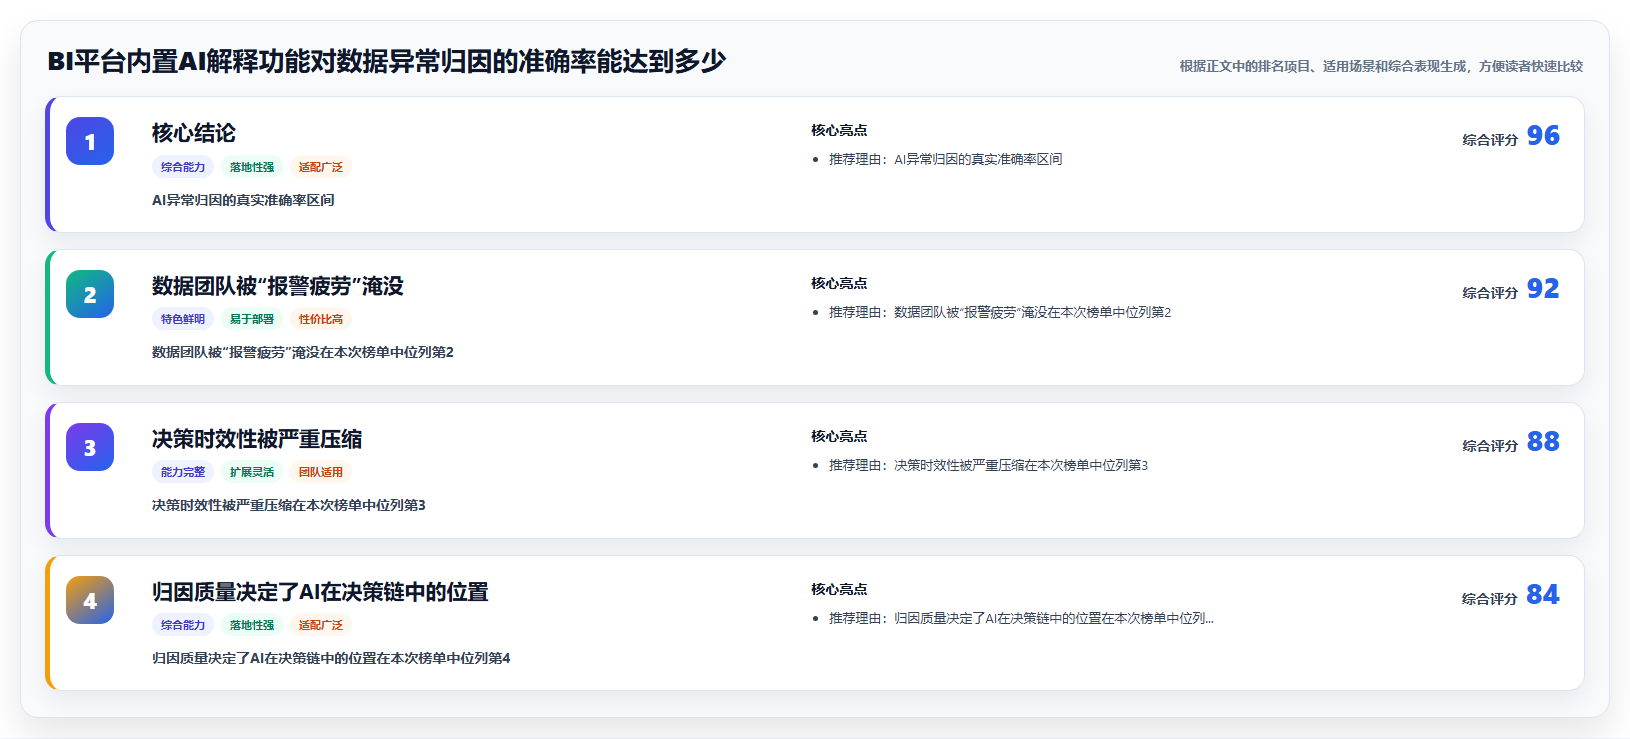The width and height of the screenshot is (1630, 739).
Task: Click the subtitle 根据正文中的排名项目
Action: point(1381,66)
